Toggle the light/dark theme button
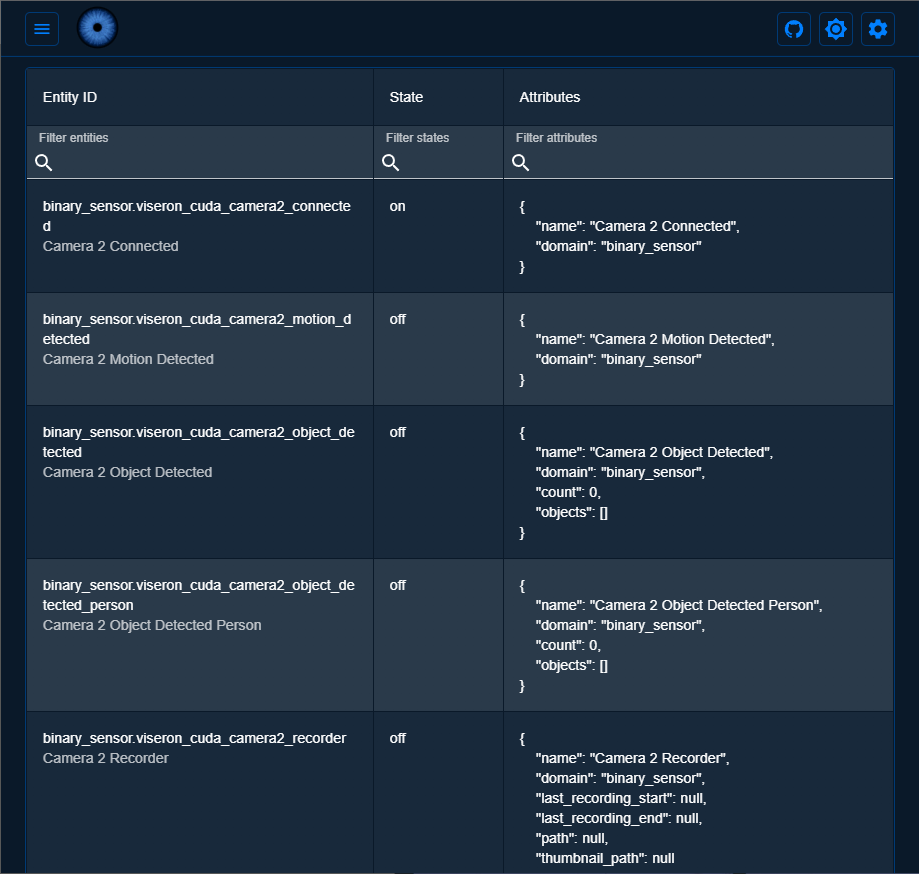919x874 pixels. click(x=836, y=29)
